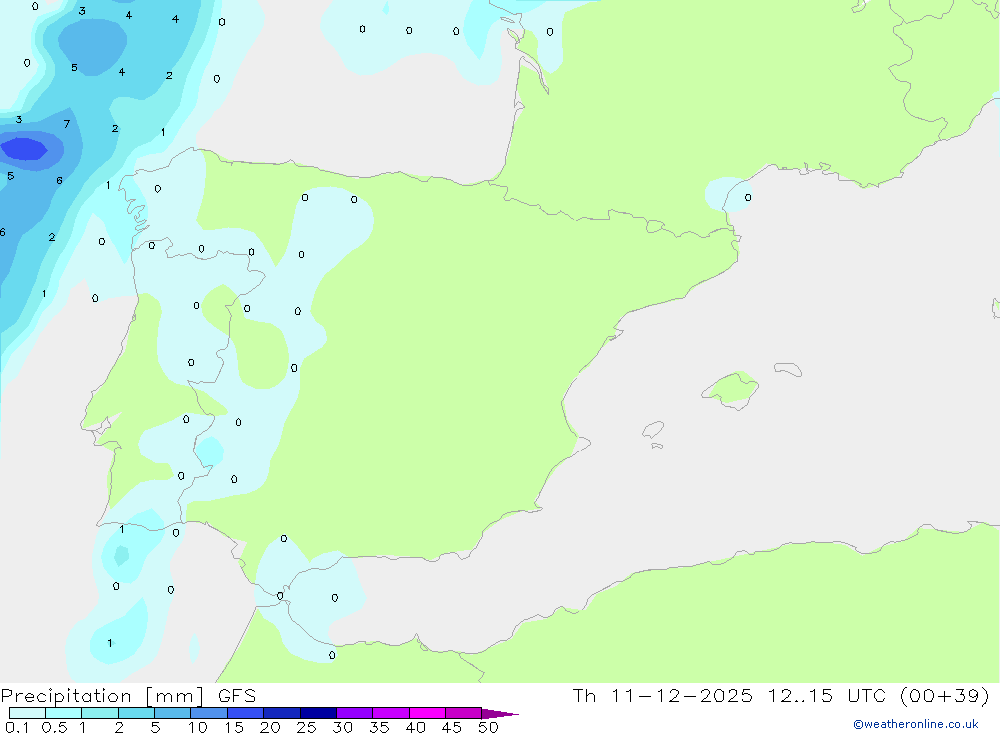This screenshot has height=733, width=1000.
Task: Click the '50' legend scale label
Action: click(489, 727)
